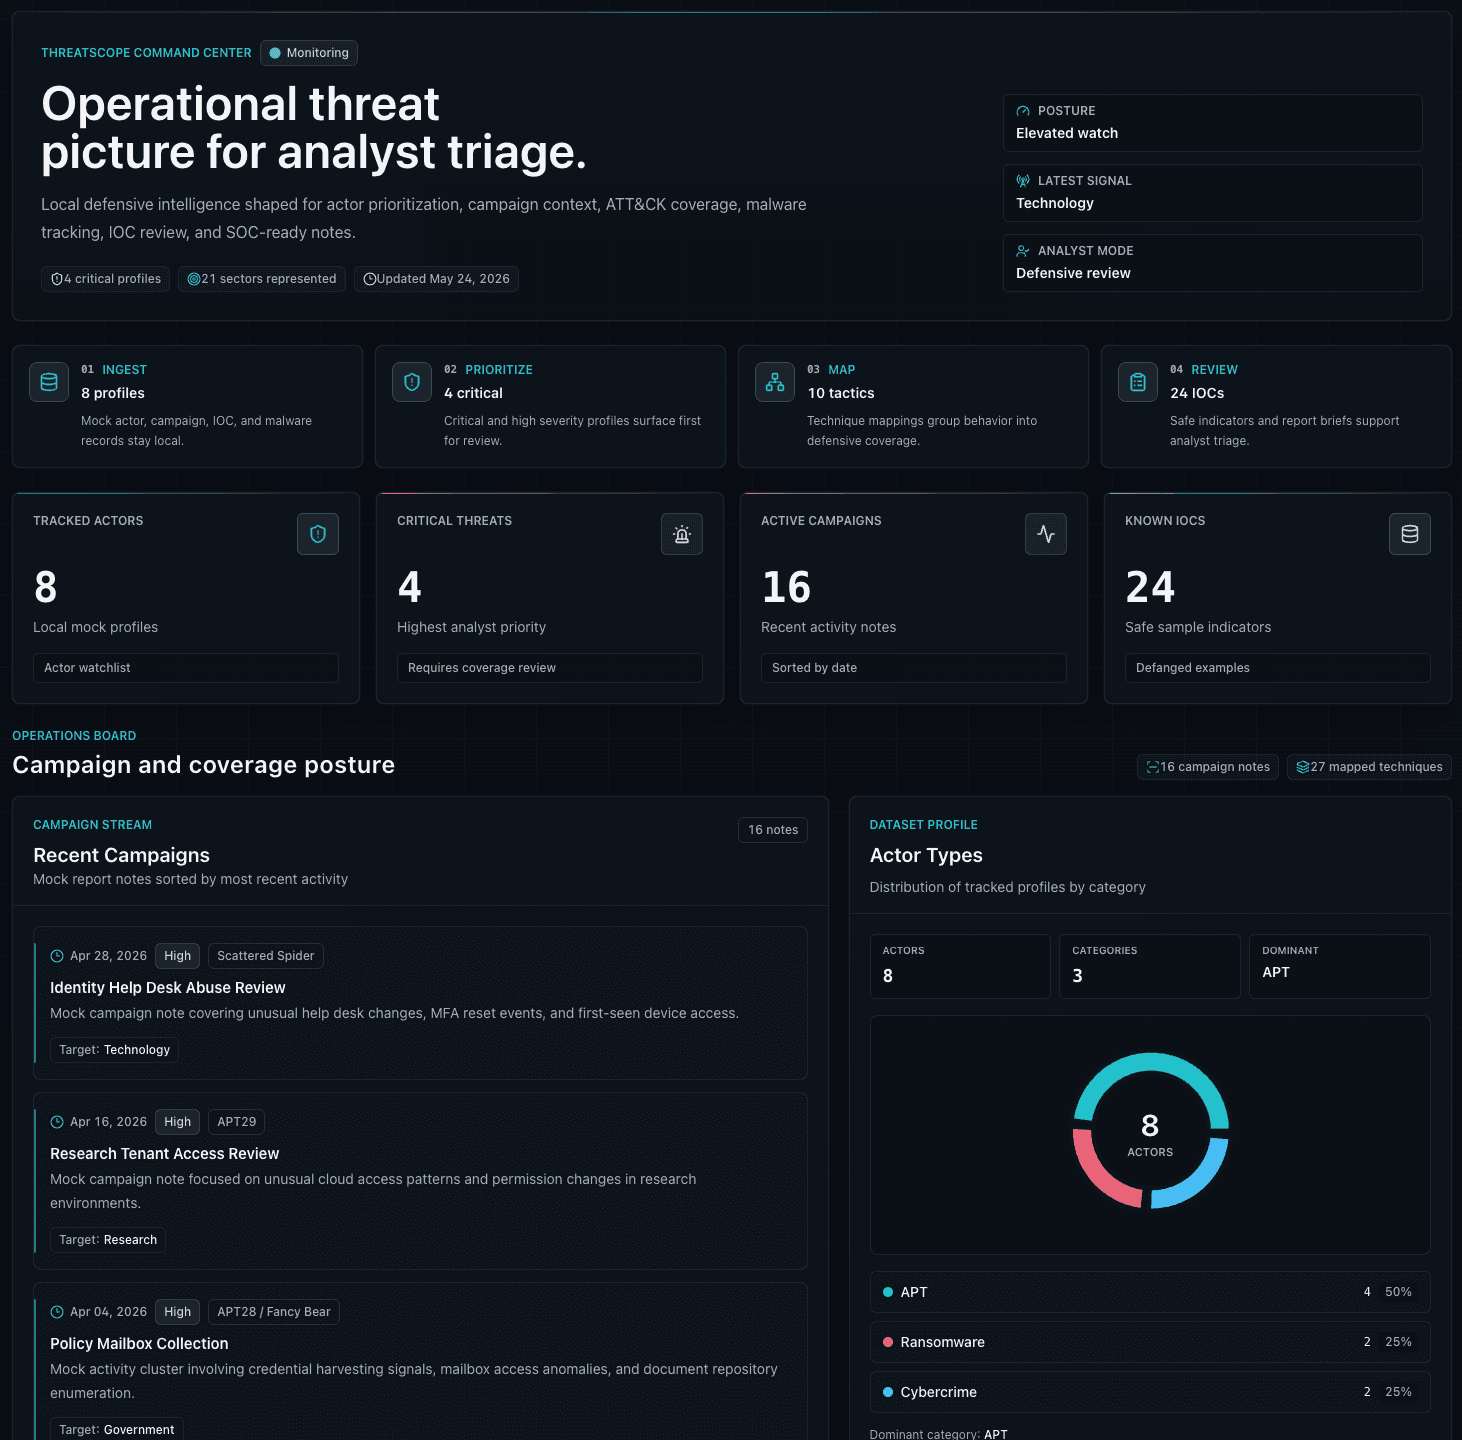Click the Sorted by date label
Screen dimensions: 1462x1440
914,668
